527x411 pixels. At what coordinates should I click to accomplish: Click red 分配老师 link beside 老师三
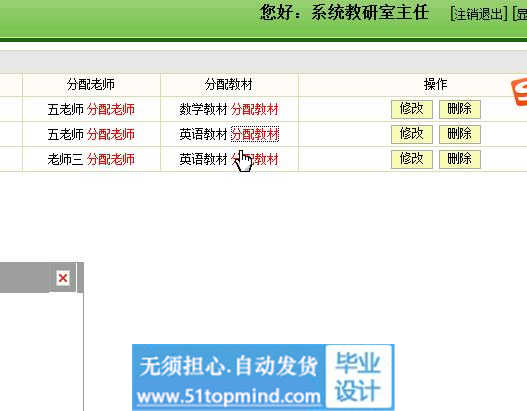click(x=111, y=159)
